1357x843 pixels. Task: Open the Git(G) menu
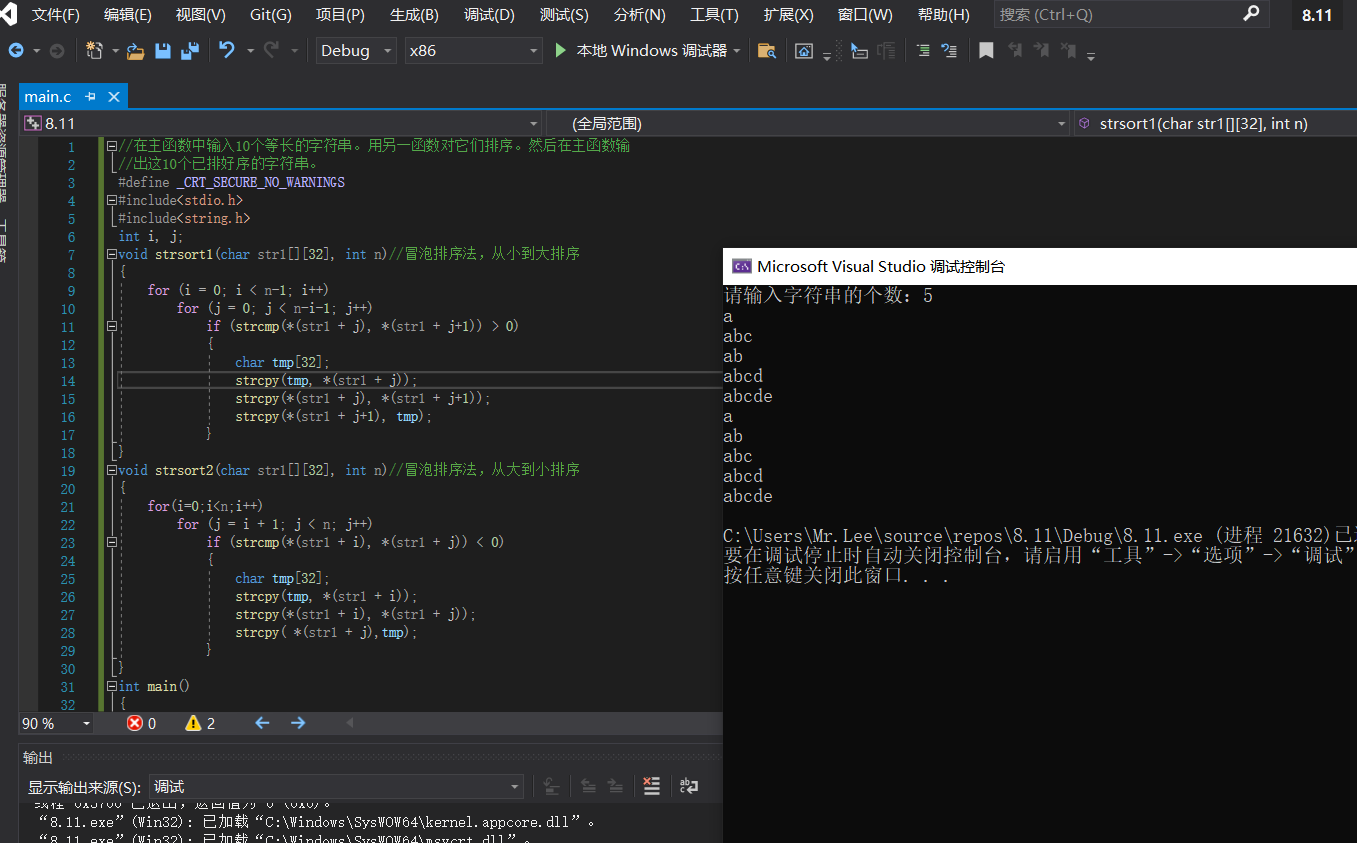tap(270, 15)
